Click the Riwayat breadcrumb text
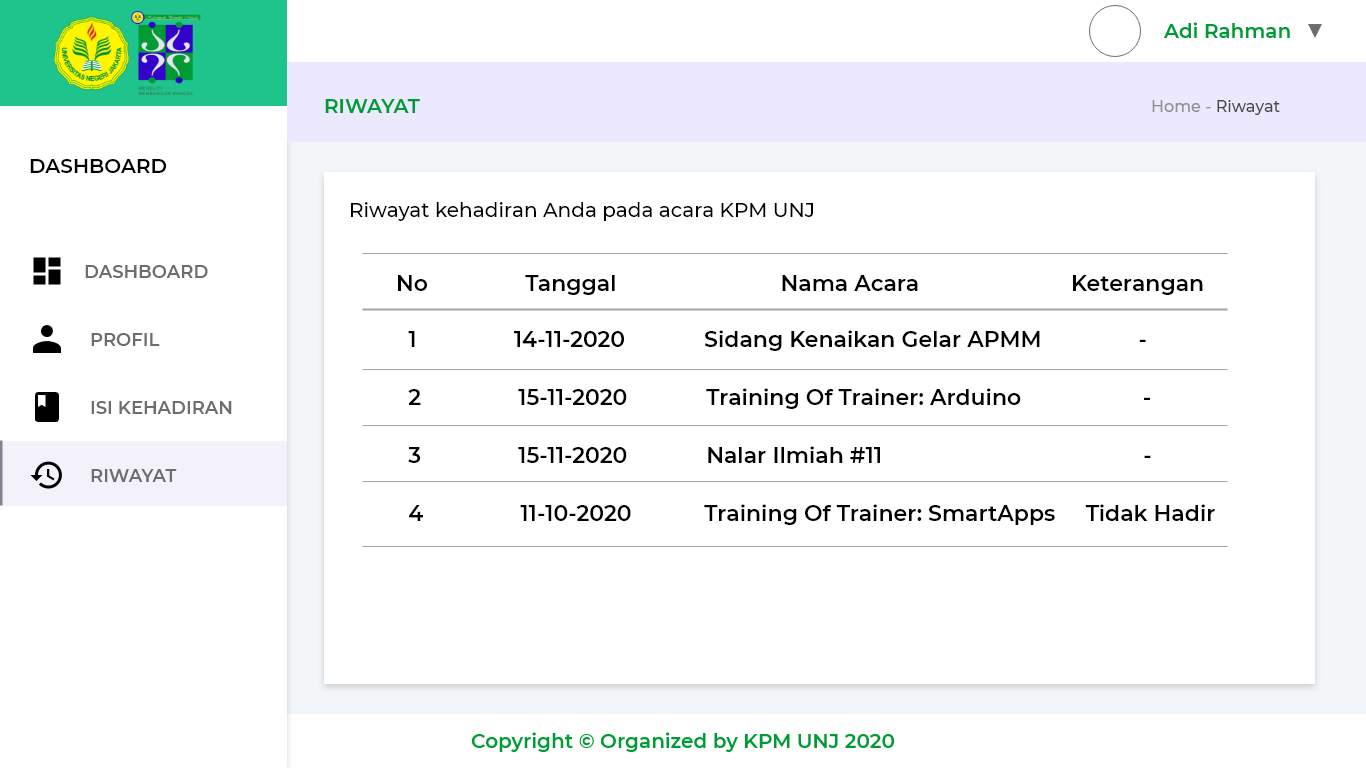This screenshot has height=768, width=1366. [1247, 107]
